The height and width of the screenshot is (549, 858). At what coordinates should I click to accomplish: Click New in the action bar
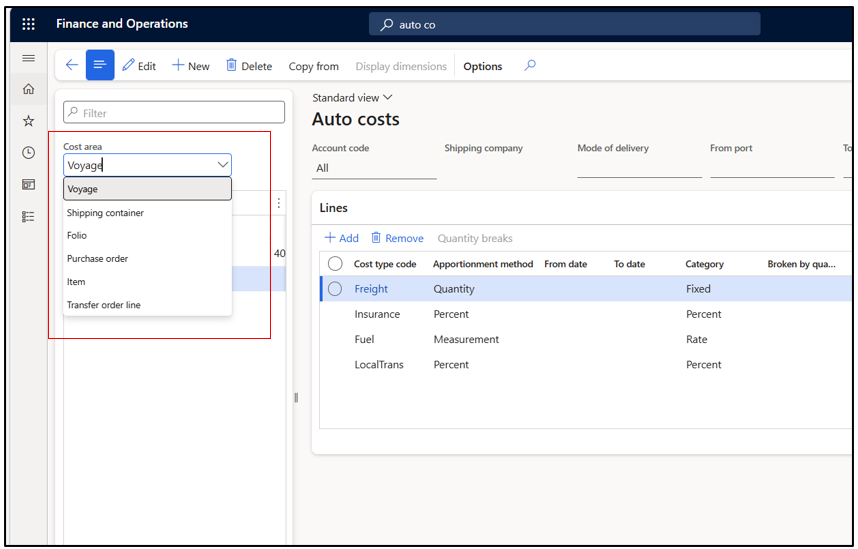tap(190, 66)
